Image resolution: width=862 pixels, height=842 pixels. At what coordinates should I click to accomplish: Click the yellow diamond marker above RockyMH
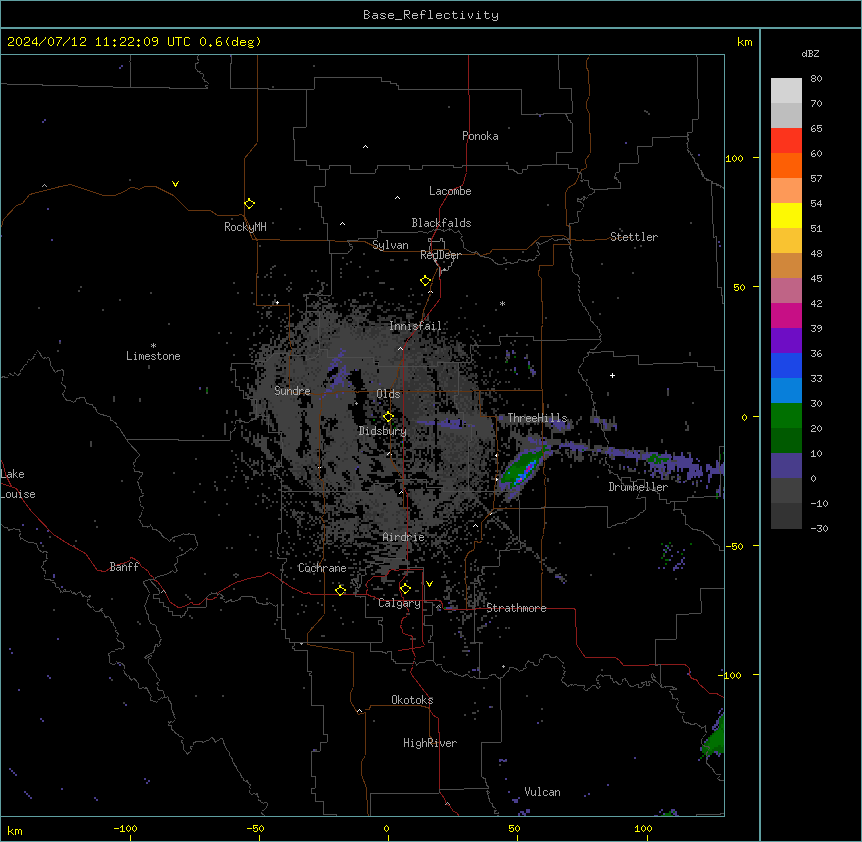pos(250,204)
